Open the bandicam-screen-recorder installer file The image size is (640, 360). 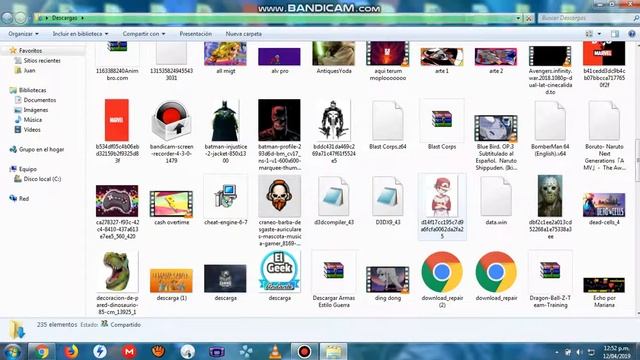[171, 131]
